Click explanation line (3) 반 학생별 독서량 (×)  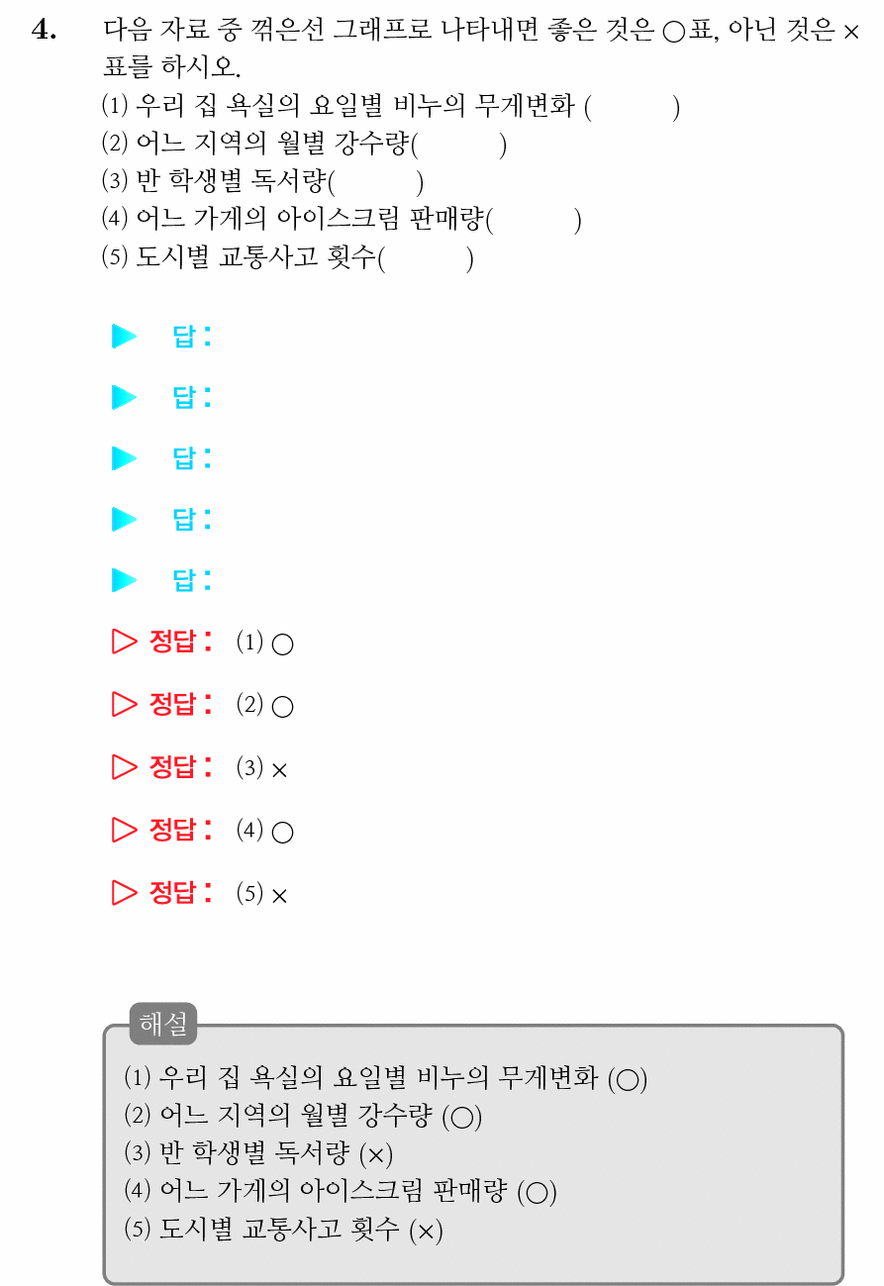click(x=259, y=1154)
